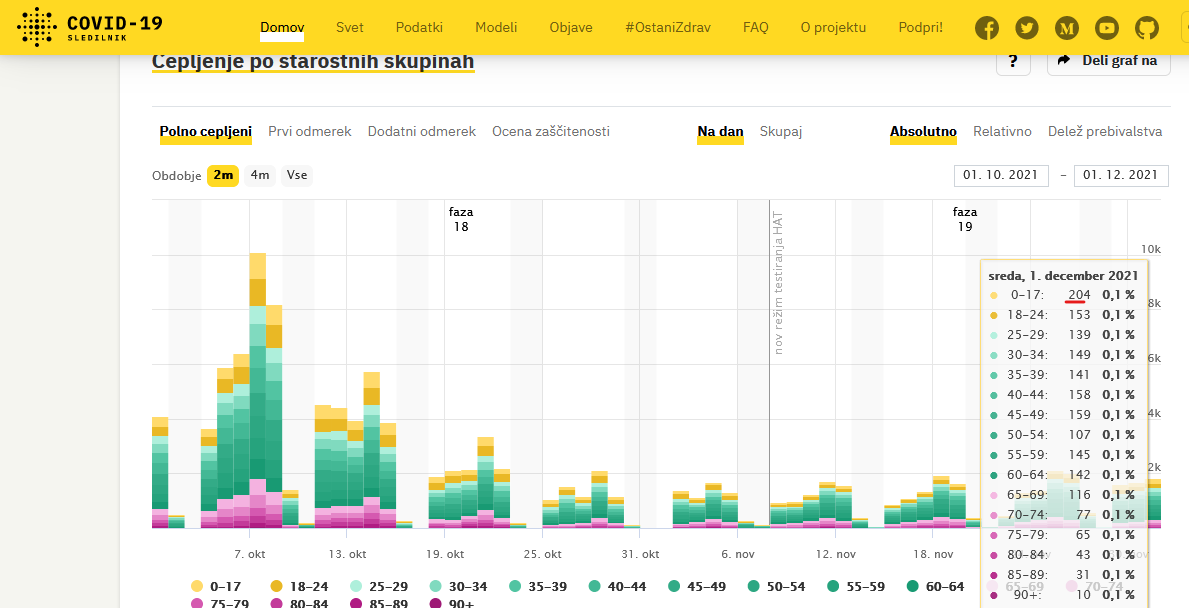Image resolution: width=1189 pixels, height=608 pixels.
Task: Set period to 4m
Action: point(260,175)
